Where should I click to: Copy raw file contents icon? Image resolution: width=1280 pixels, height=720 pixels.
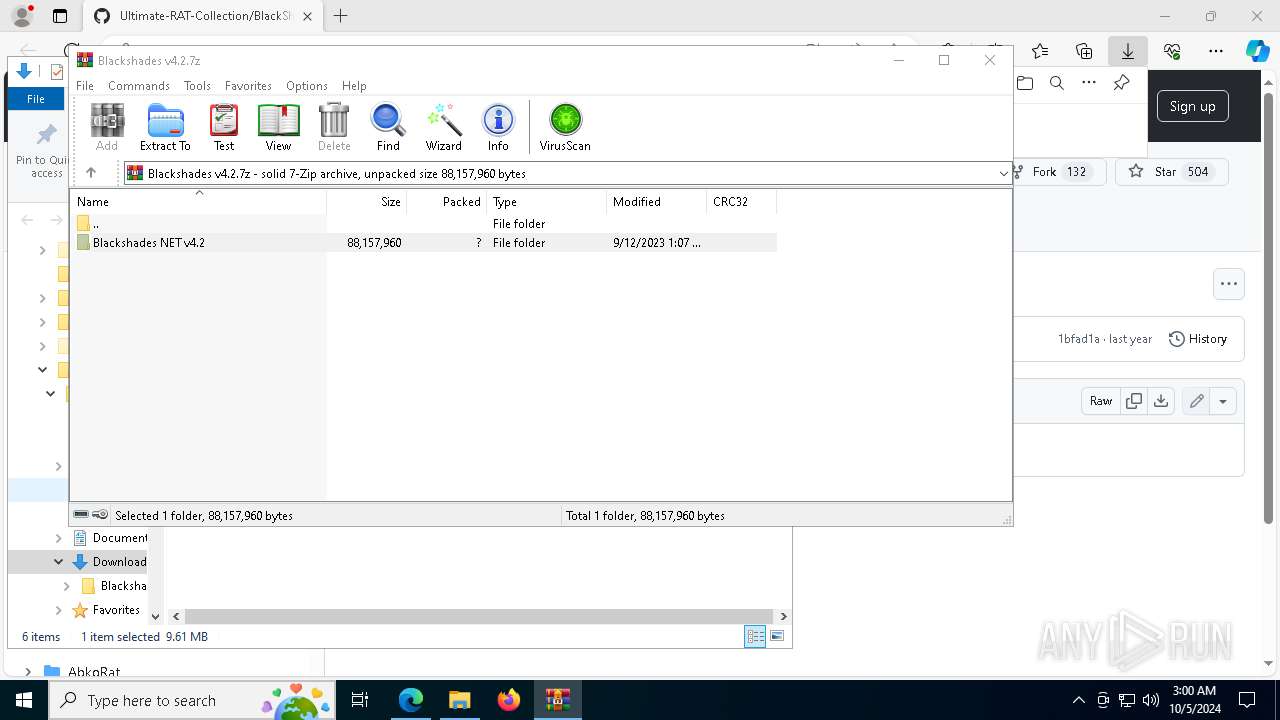pos(1134,401)
